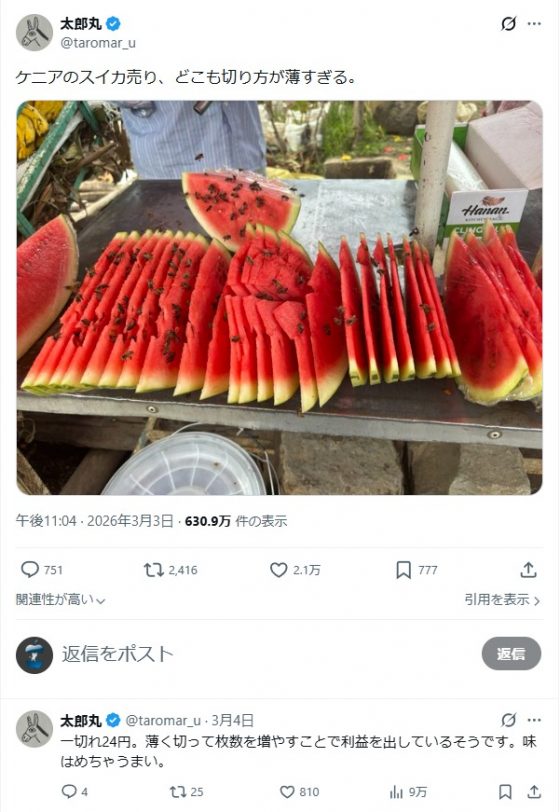Bookmark the main post showing 777

pos(403,570)
